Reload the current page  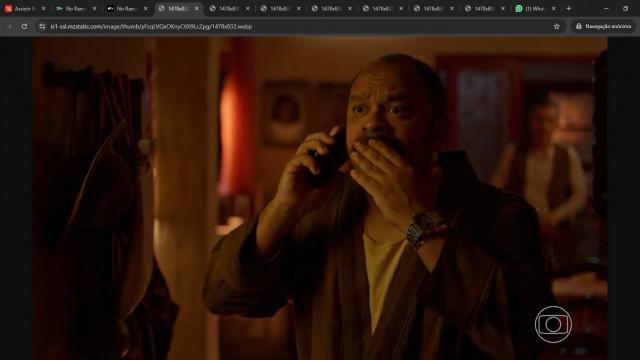[24, 27]
